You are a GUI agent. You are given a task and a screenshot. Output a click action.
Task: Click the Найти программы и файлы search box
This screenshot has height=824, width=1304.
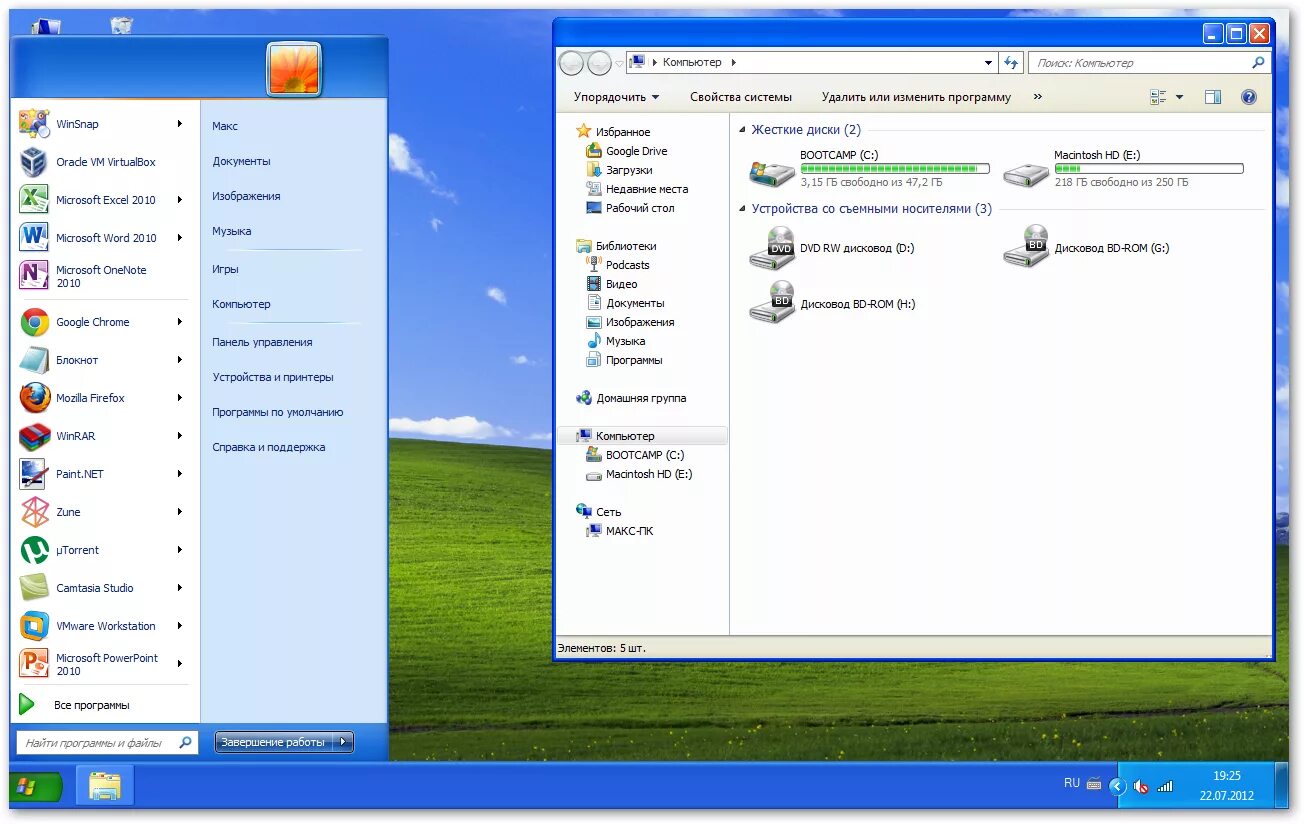(x=107, y=743)
